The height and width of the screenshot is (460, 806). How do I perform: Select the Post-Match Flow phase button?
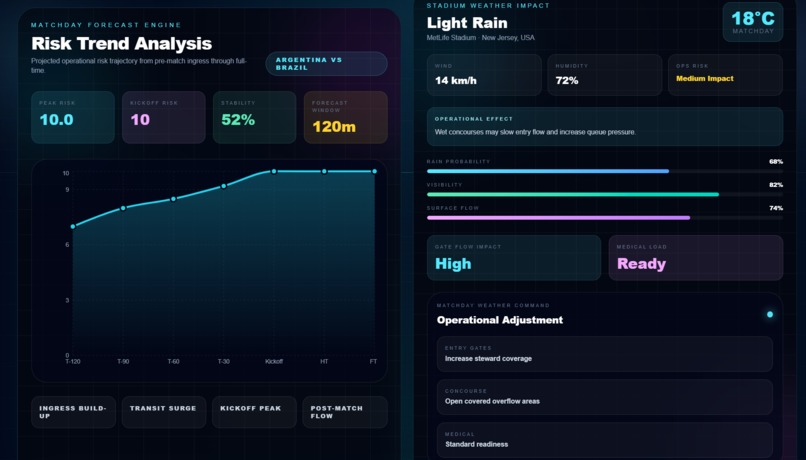345,412
